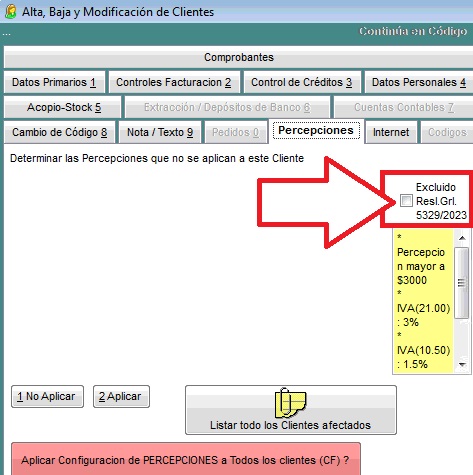
Task: Click scrollbar down arrow in yellow notes
Action: pyautogui.click(x=462, y=364)
